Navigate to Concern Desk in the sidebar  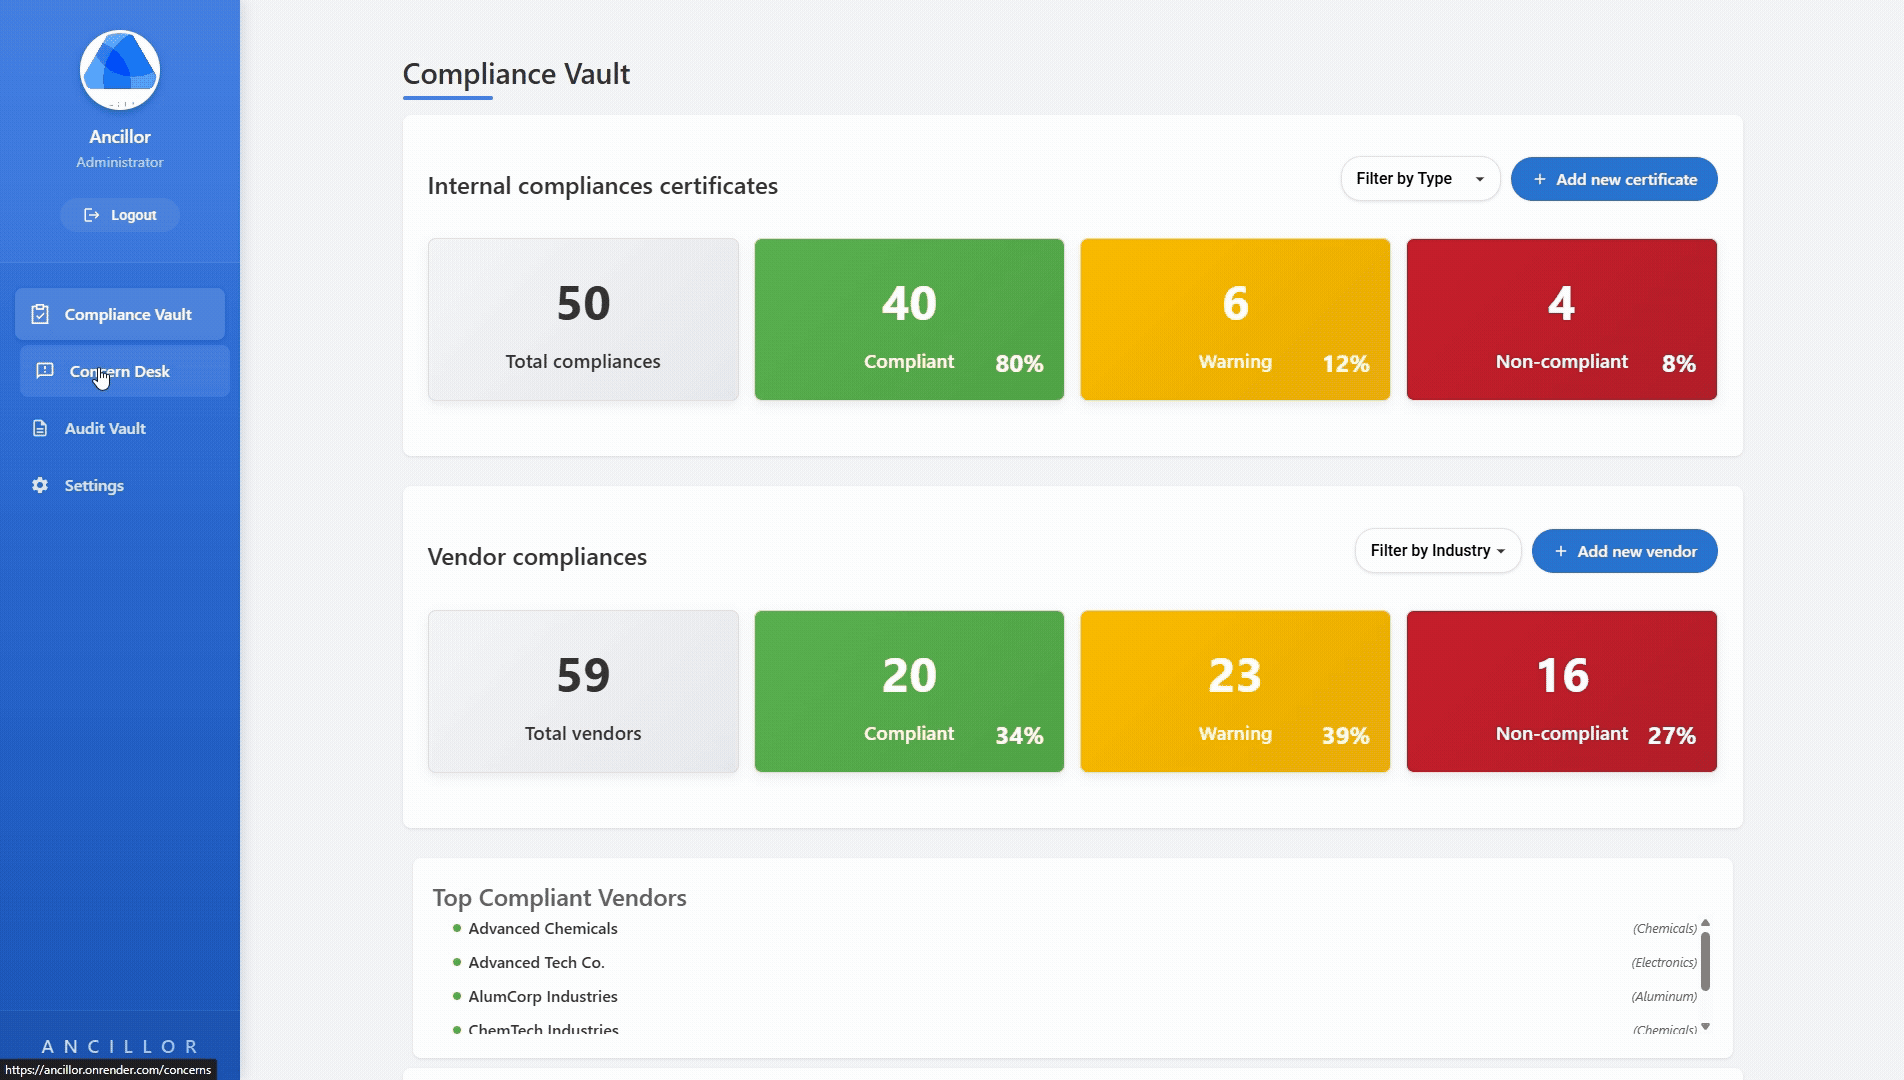pyautogui.click(x=119, y=371)
